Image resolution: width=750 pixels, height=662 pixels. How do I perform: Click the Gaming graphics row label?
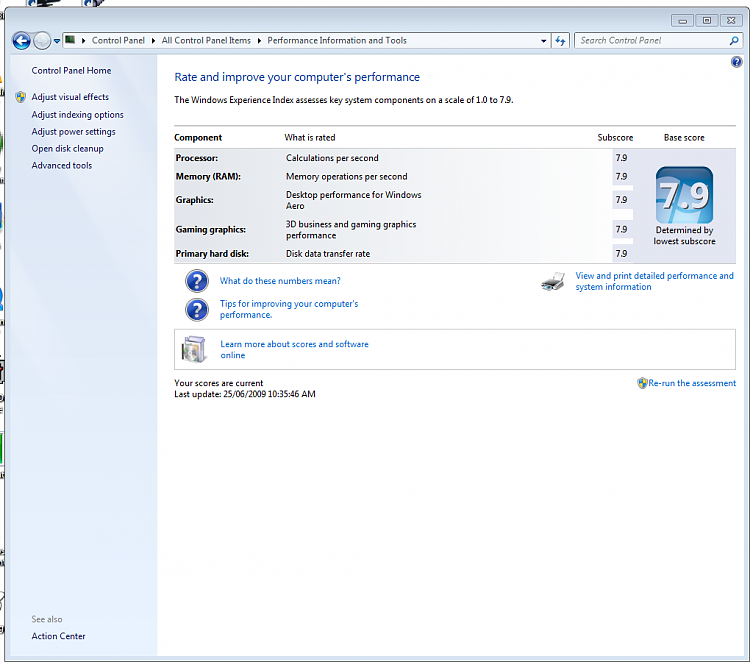(x=210, y=230)
